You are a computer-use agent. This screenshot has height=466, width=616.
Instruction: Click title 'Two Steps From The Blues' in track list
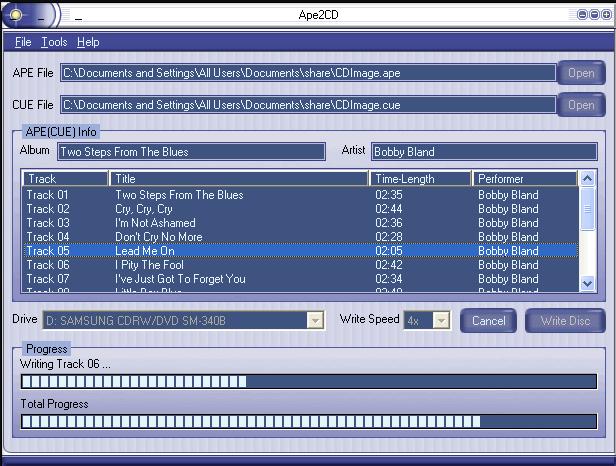point(179,195)
